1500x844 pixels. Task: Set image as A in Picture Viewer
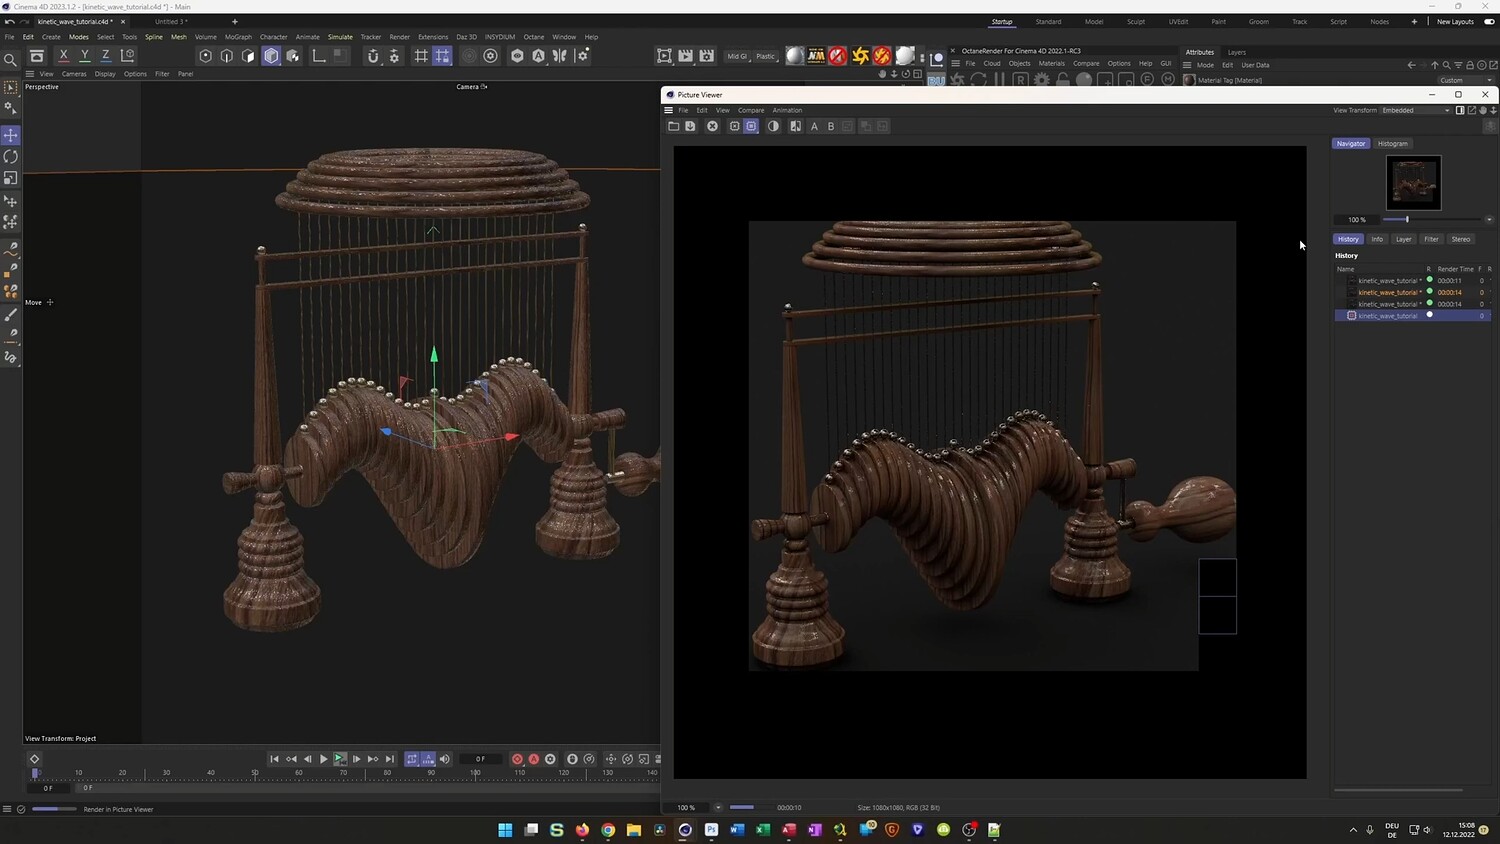pos(814,126)
